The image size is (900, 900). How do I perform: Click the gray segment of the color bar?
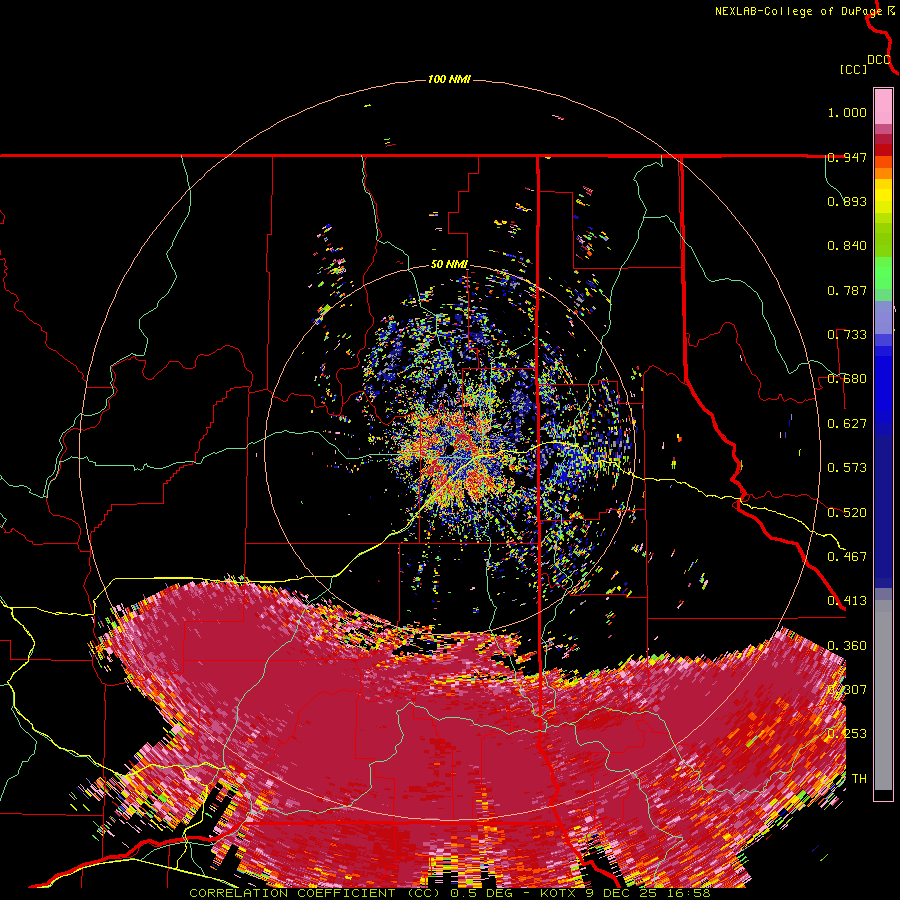(x=883, y=695)
